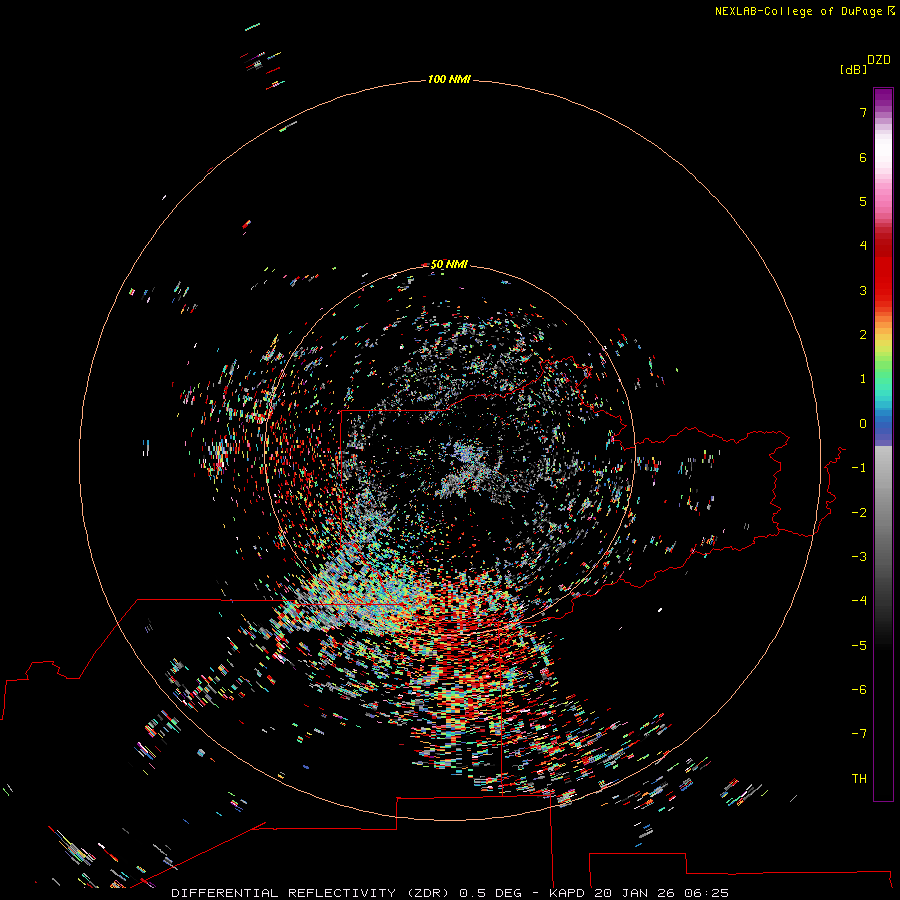Click the -1 value on color scale
Viewport: 900px width, 900px height.
coord(859,468)
